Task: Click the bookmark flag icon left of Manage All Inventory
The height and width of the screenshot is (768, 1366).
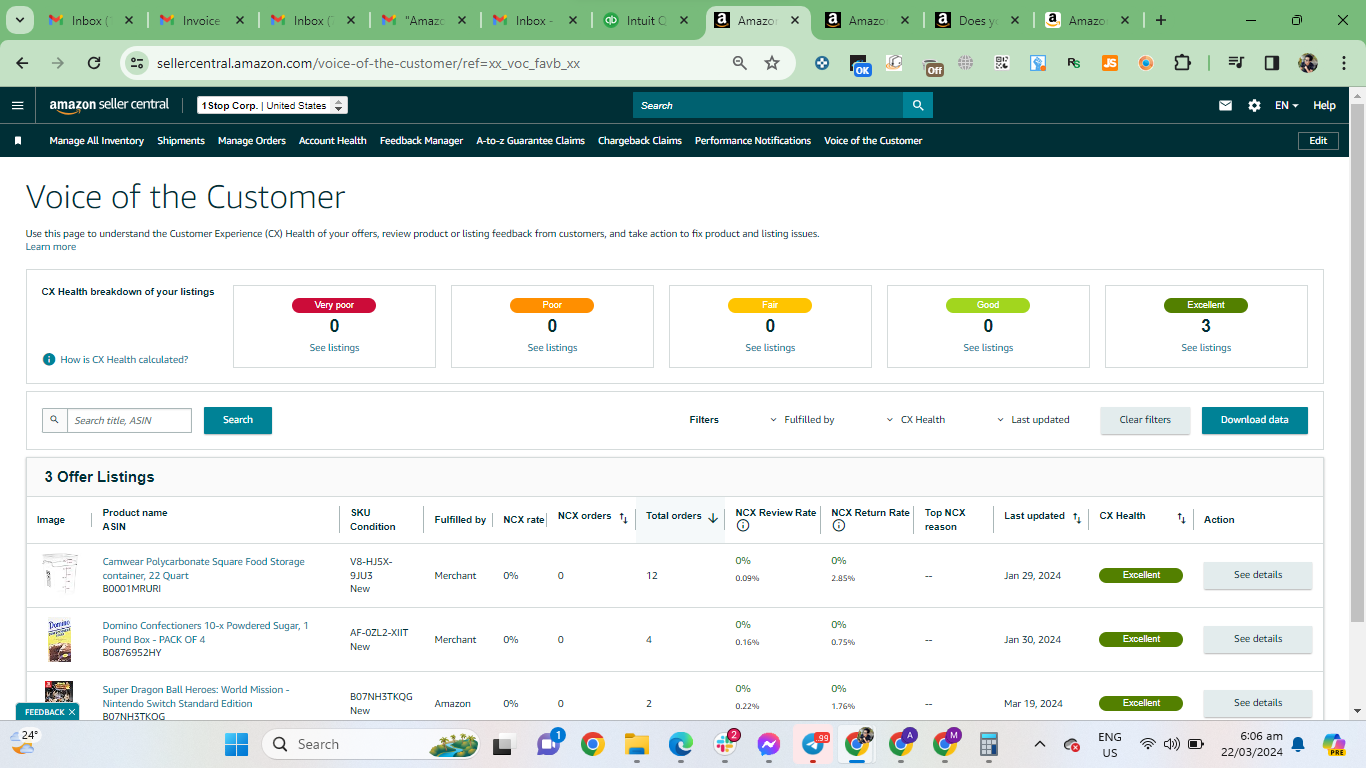Action: pyautogui.click(x=18, y=141)
